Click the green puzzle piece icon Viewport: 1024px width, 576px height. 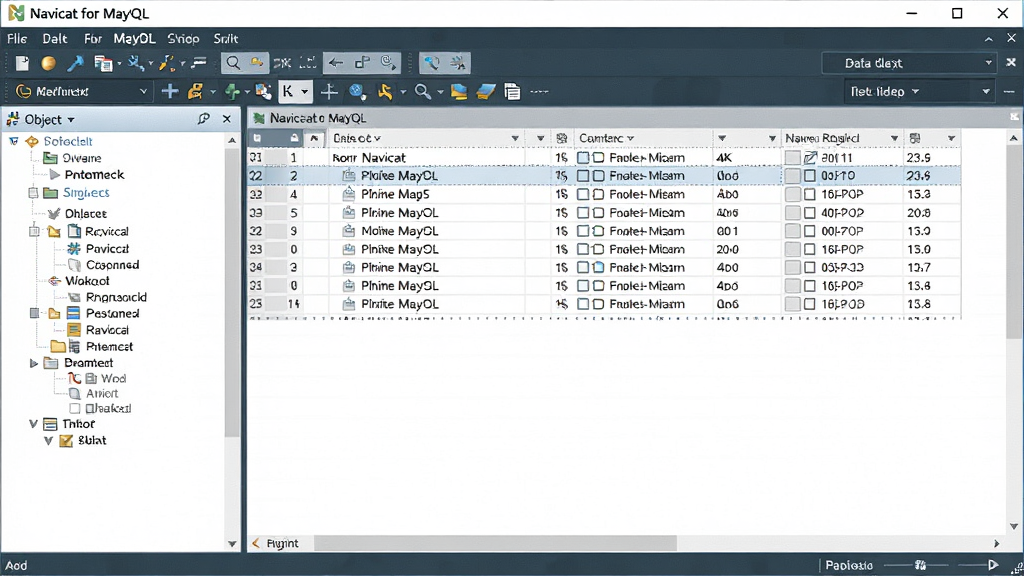coord(232,91)
